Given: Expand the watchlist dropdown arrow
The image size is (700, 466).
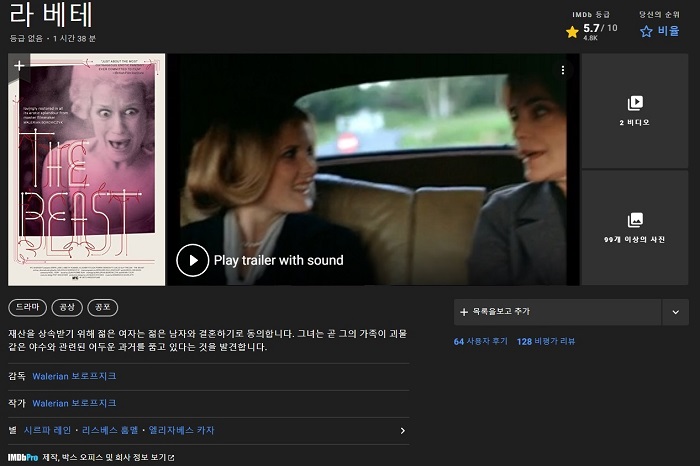Looking at the screenshot, I should (x=675, y=312).
